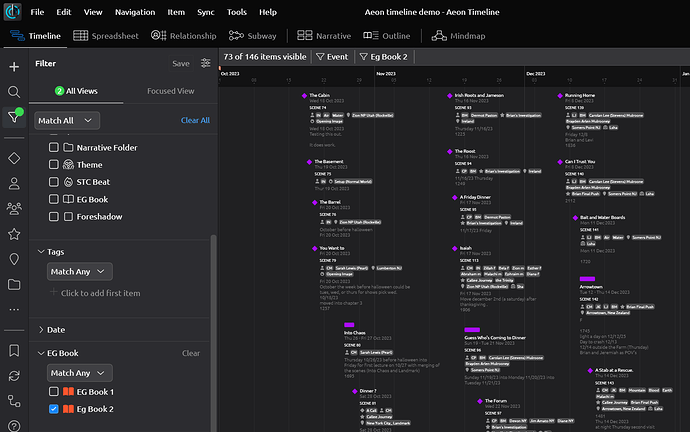
Task: Click the branch path sidebar icon
Action: pos(14,401)
